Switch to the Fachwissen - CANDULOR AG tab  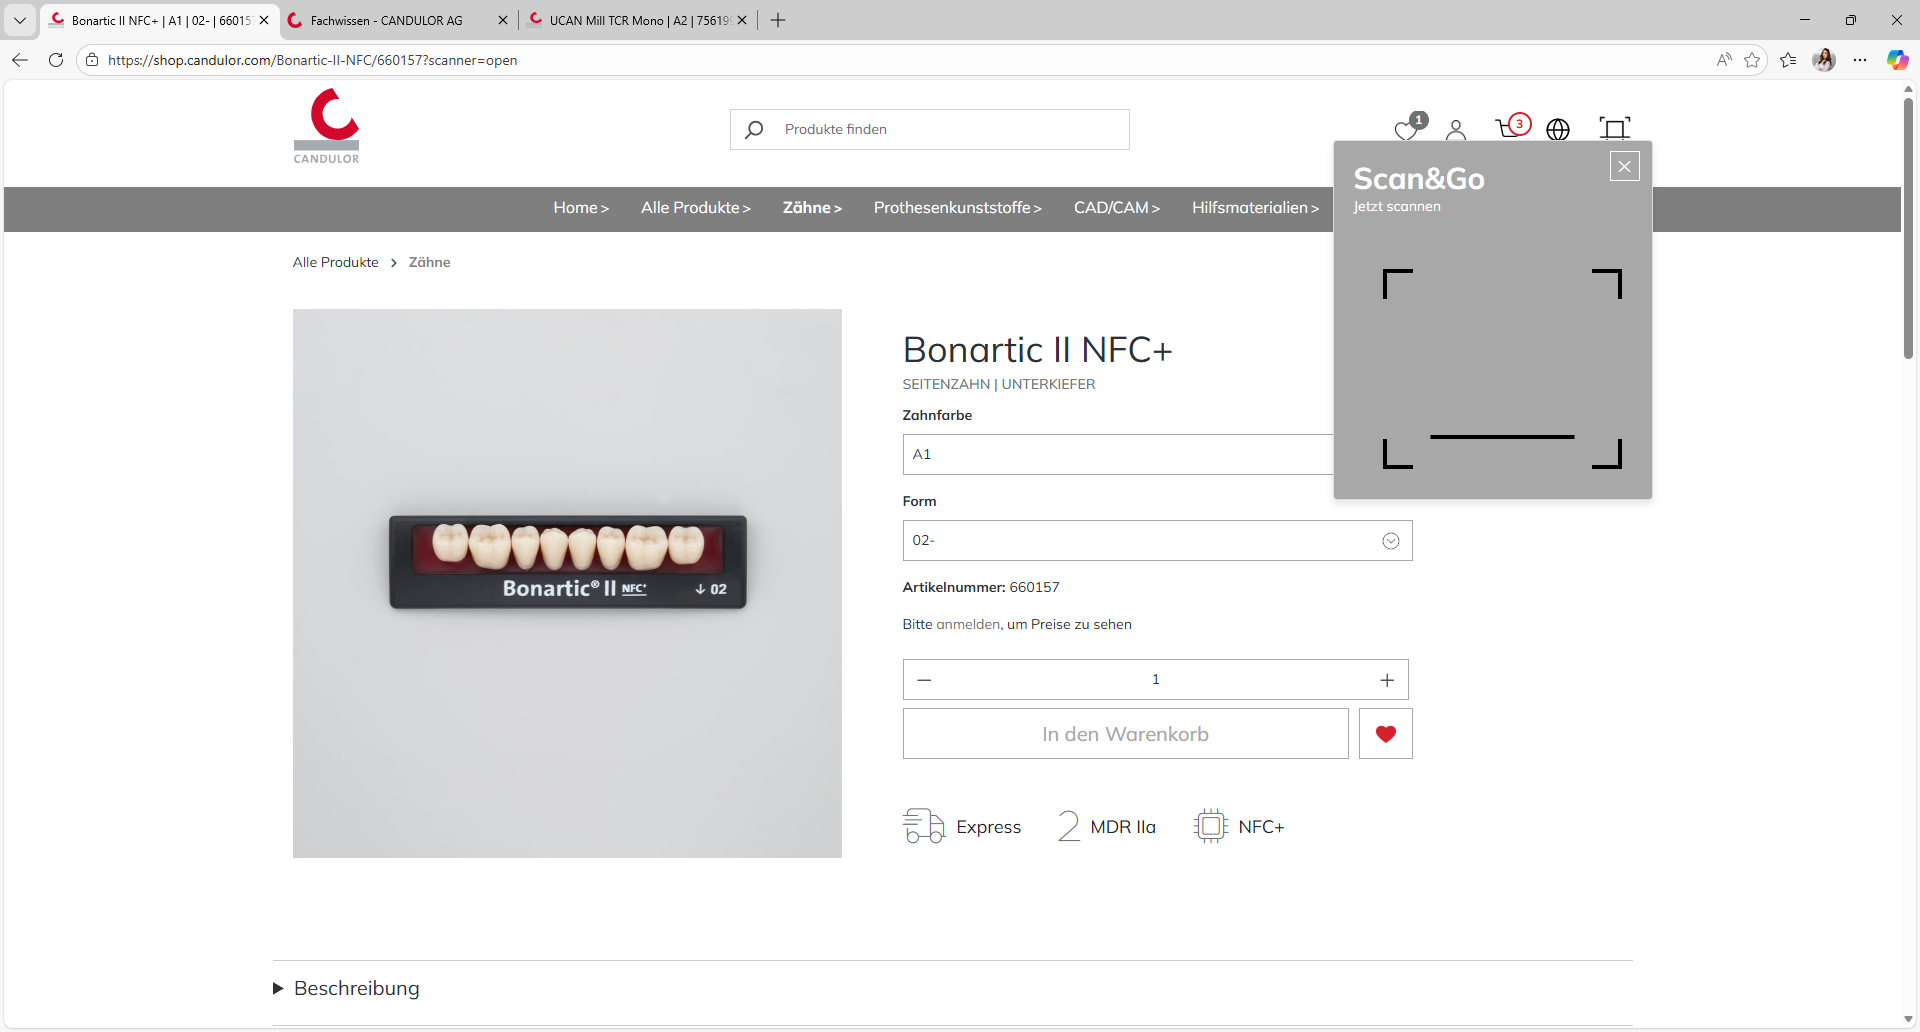(x=386, y=20)
